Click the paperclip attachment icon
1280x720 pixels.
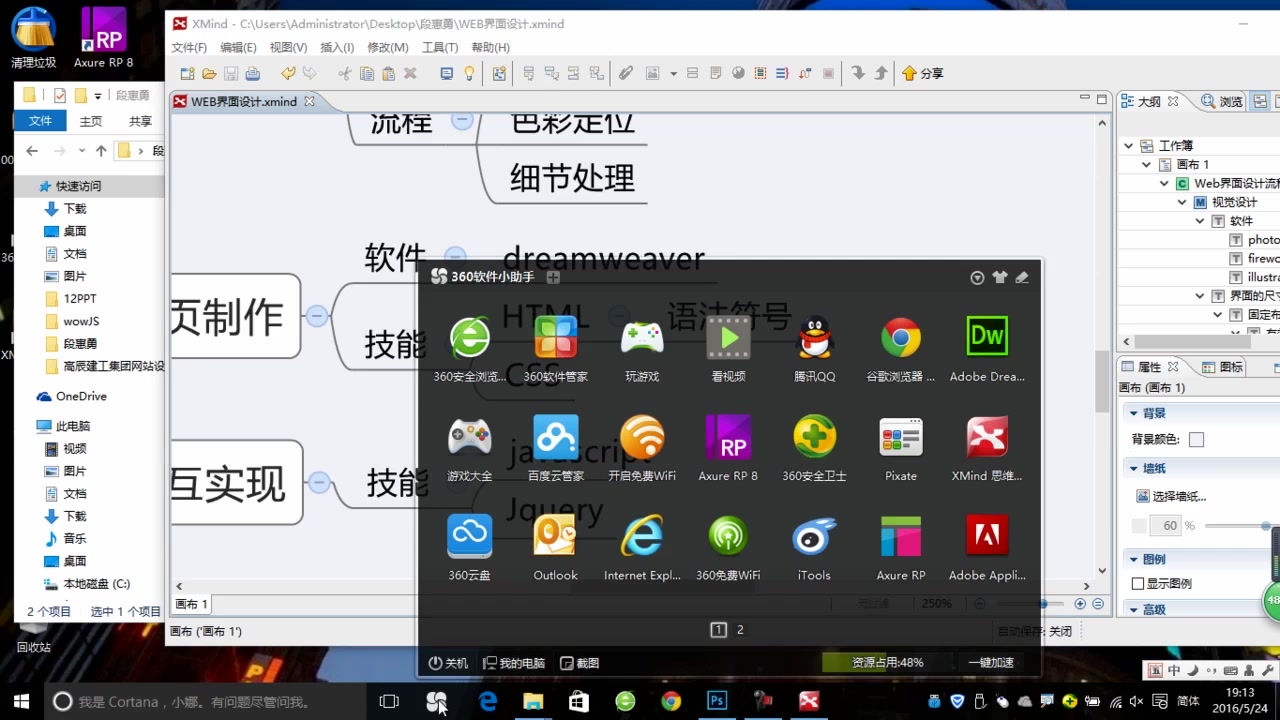pyautogui.click(x=626, y=73)
